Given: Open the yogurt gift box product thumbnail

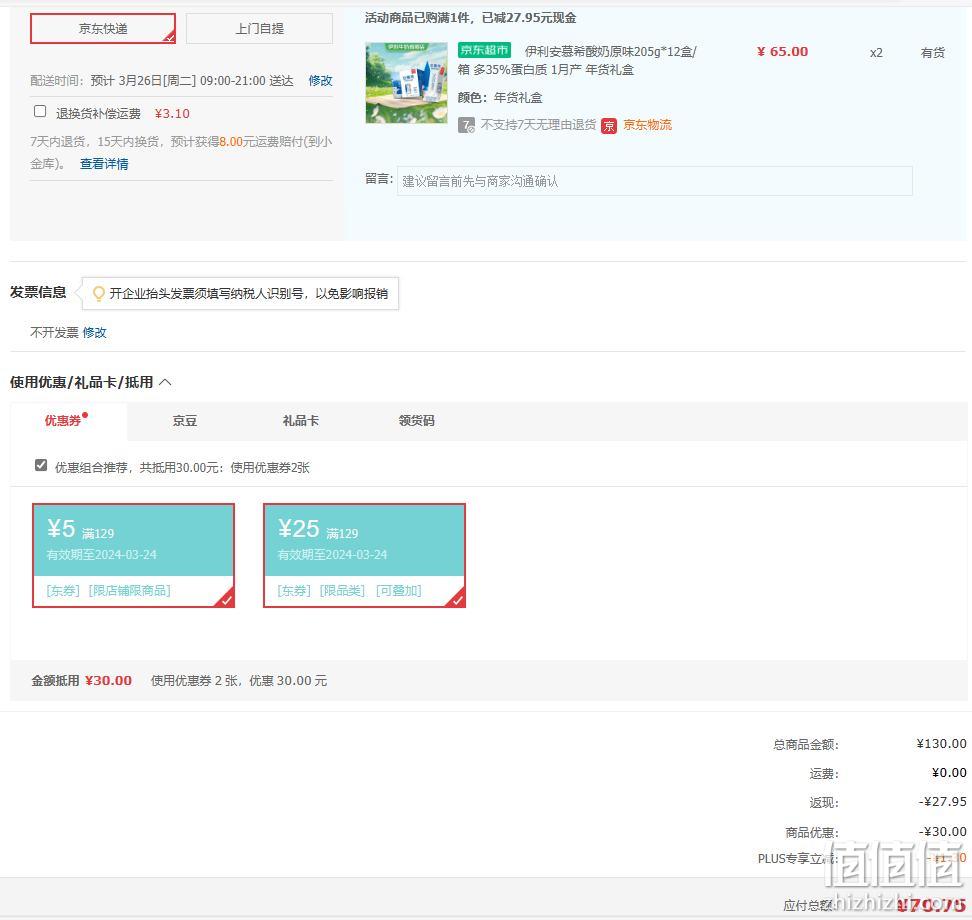Looking at the screenshot, I should (x=406, y=82).
